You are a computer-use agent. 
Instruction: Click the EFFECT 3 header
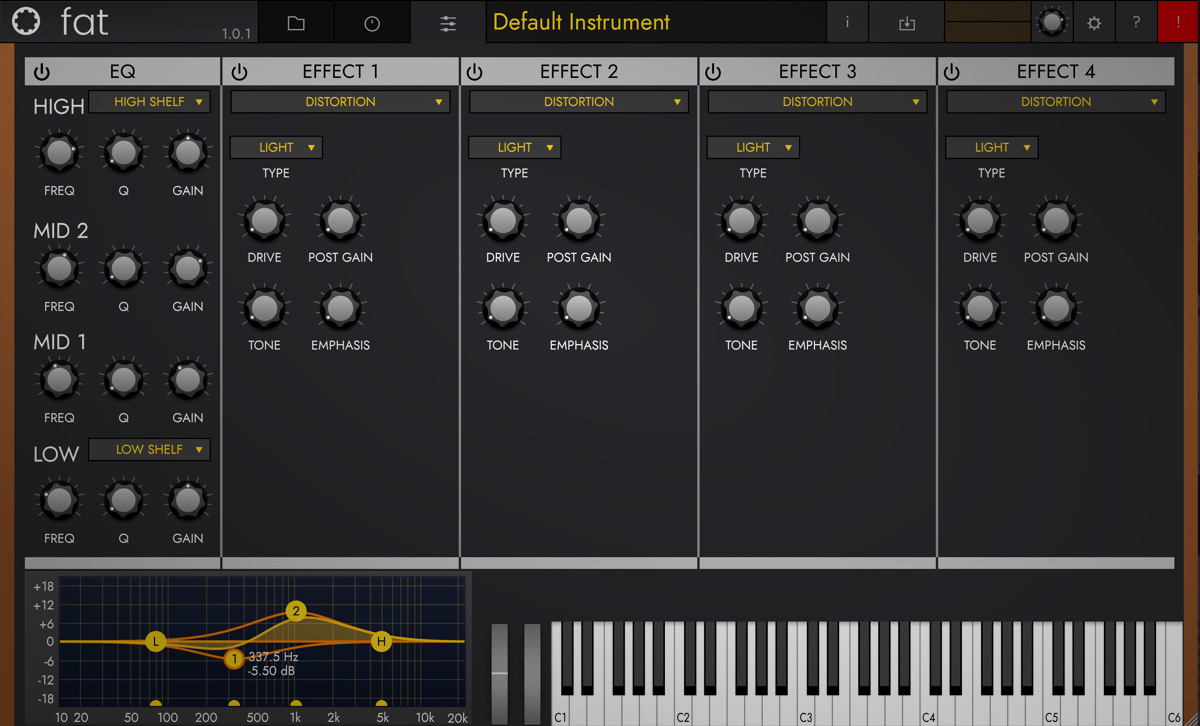point(817,71)
